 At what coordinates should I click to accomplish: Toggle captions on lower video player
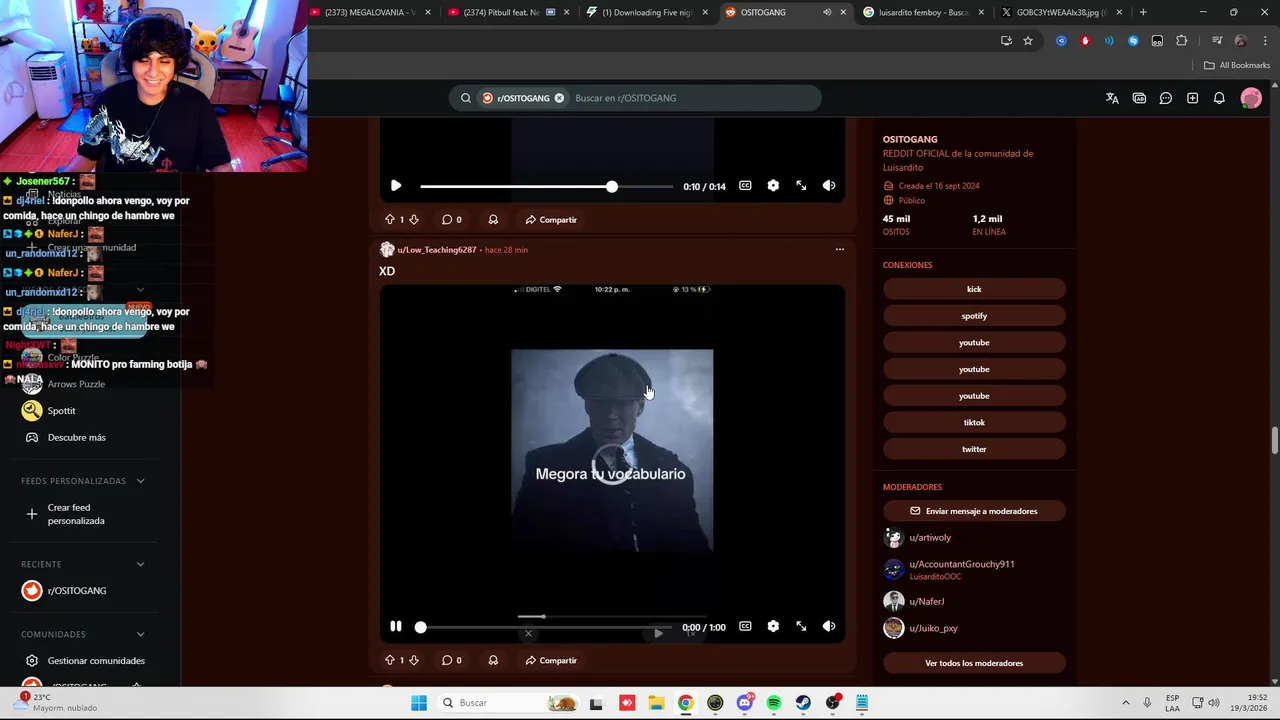[x=745, y=627]
